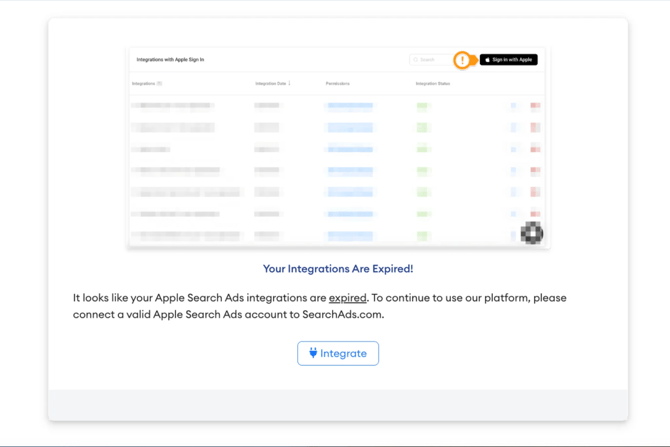
Task: Click the blue permissions tag in the second row
Action: [x=350, y=127]
